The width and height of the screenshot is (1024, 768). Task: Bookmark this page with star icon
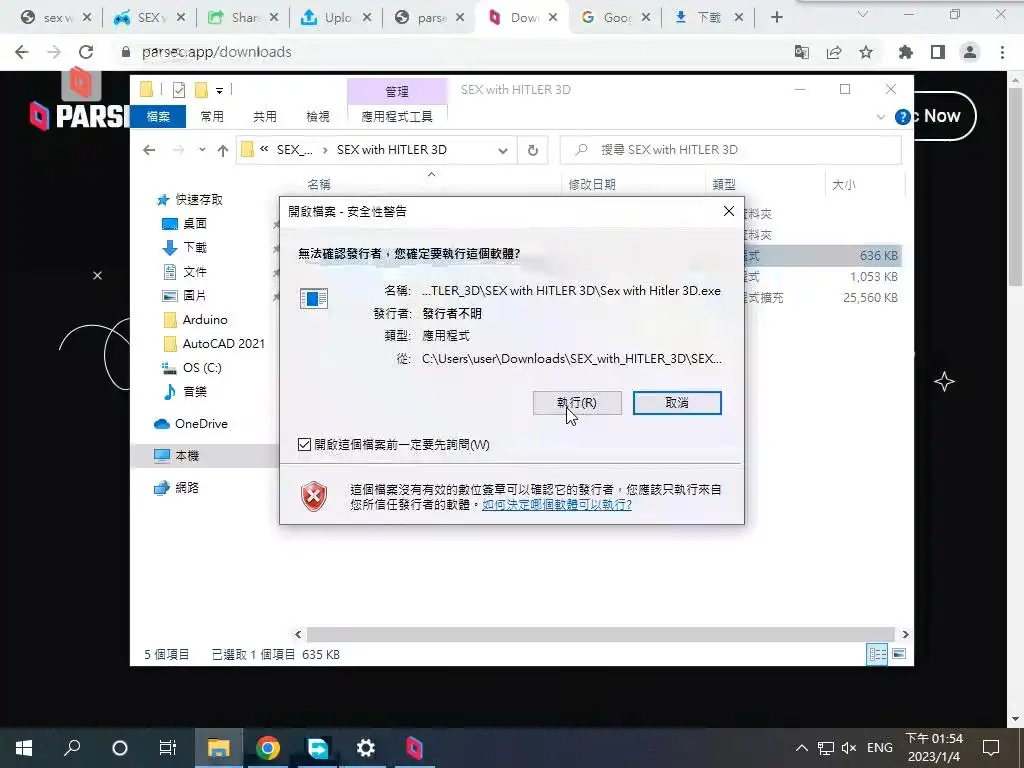point(866,52)
